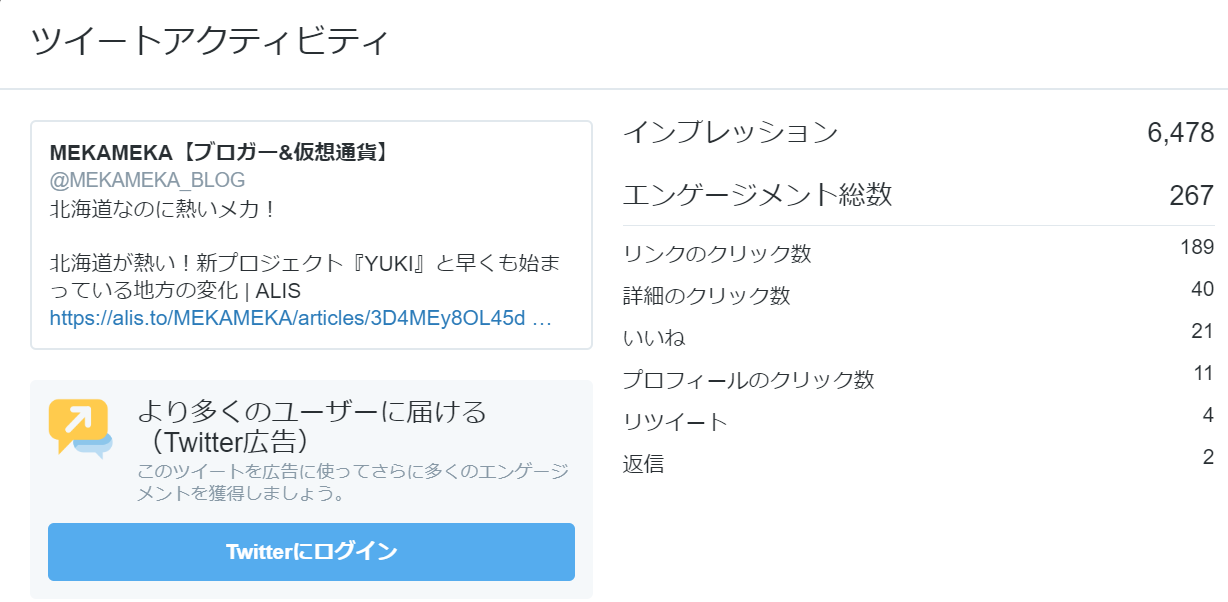Select the いいね metric label

[654, 338]
